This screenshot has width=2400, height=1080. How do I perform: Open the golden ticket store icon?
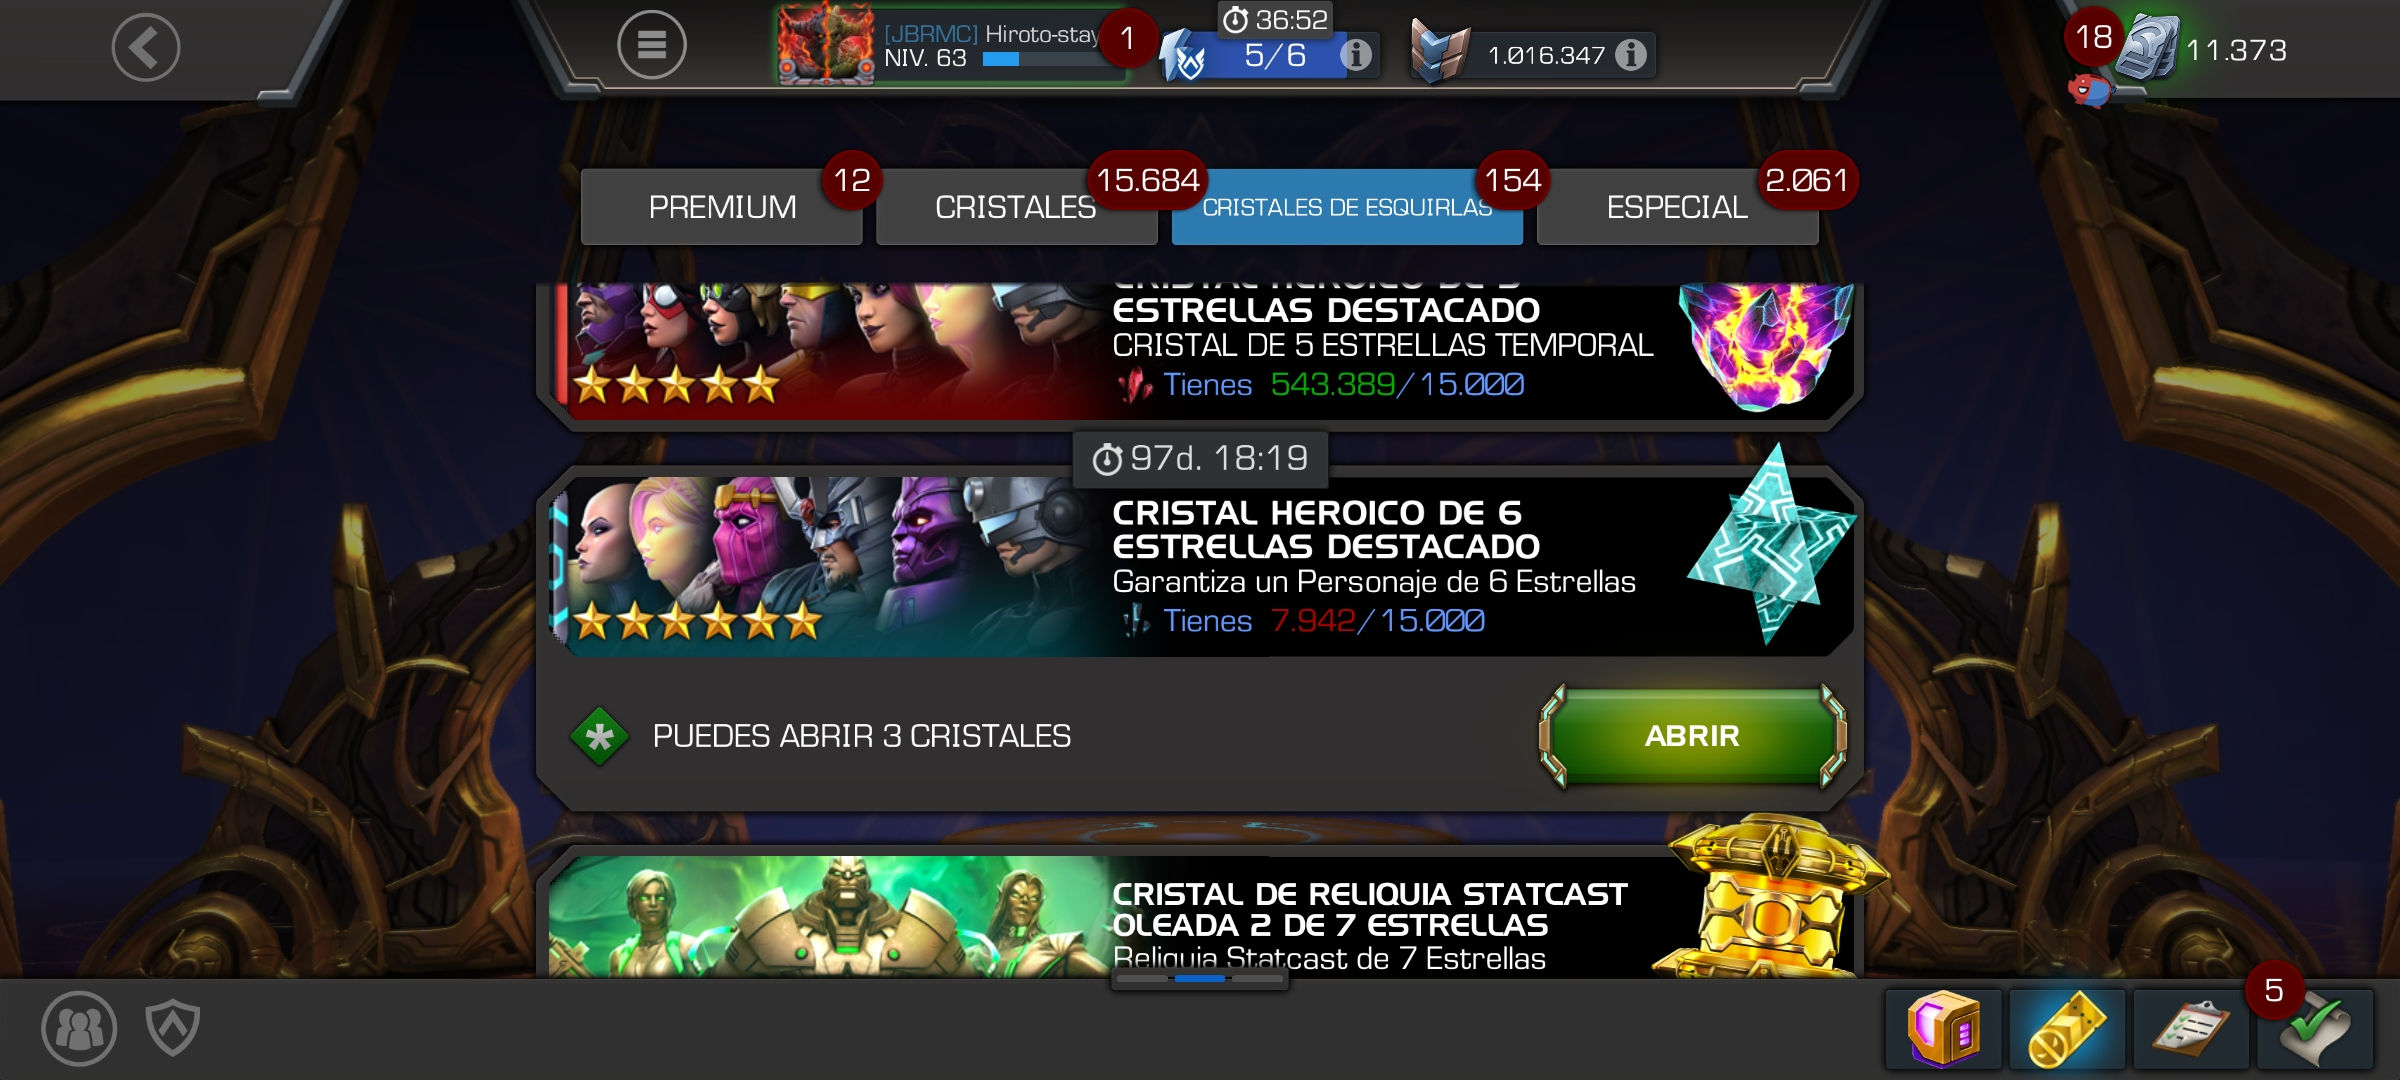point(2067,1029)
